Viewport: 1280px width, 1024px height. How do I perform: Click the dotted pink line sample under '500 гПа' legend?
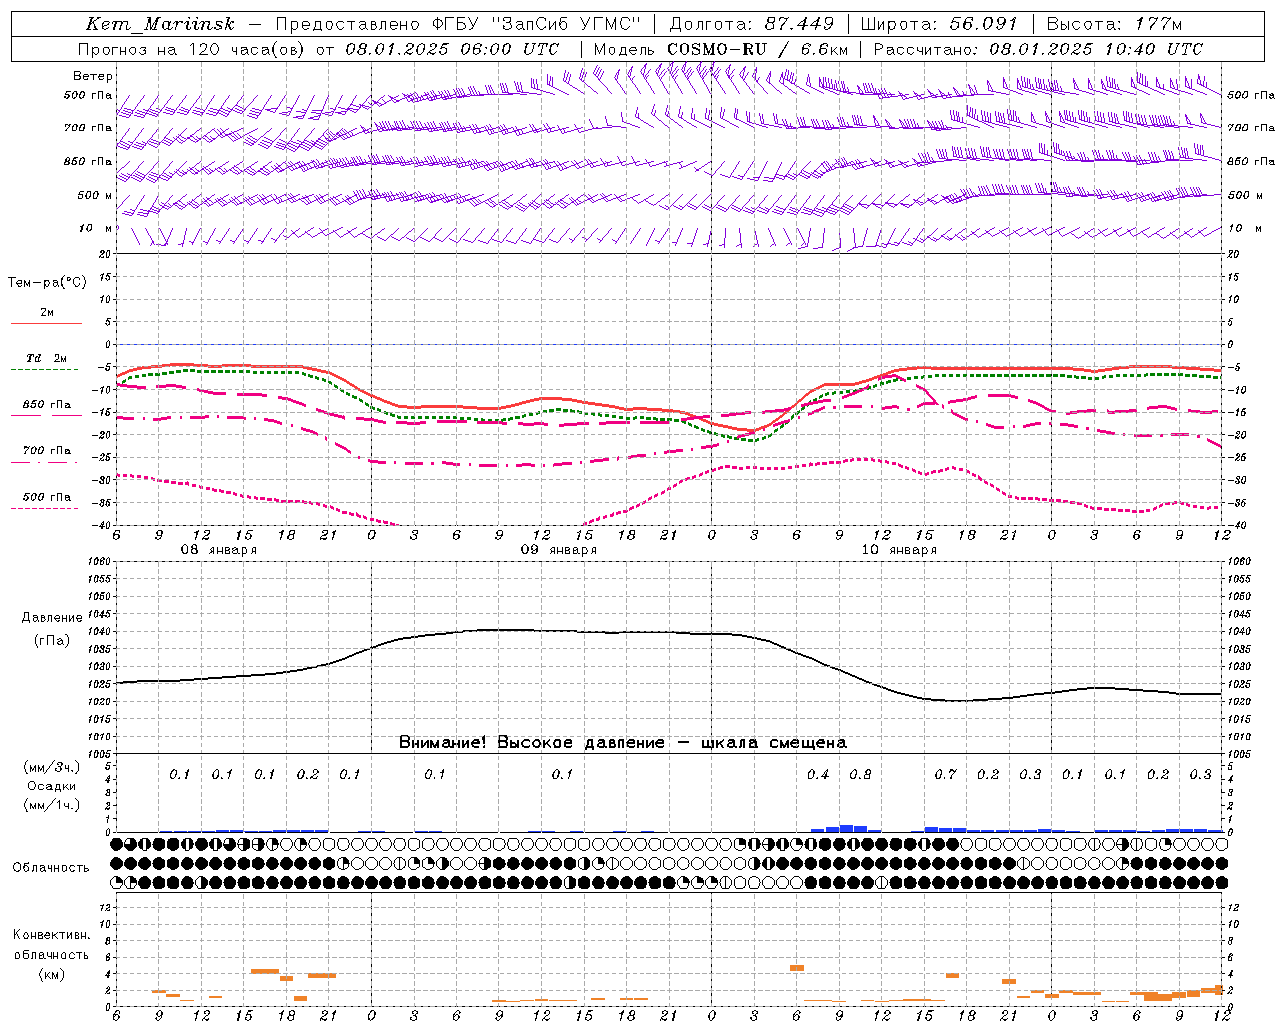click(x=45, y=509)
